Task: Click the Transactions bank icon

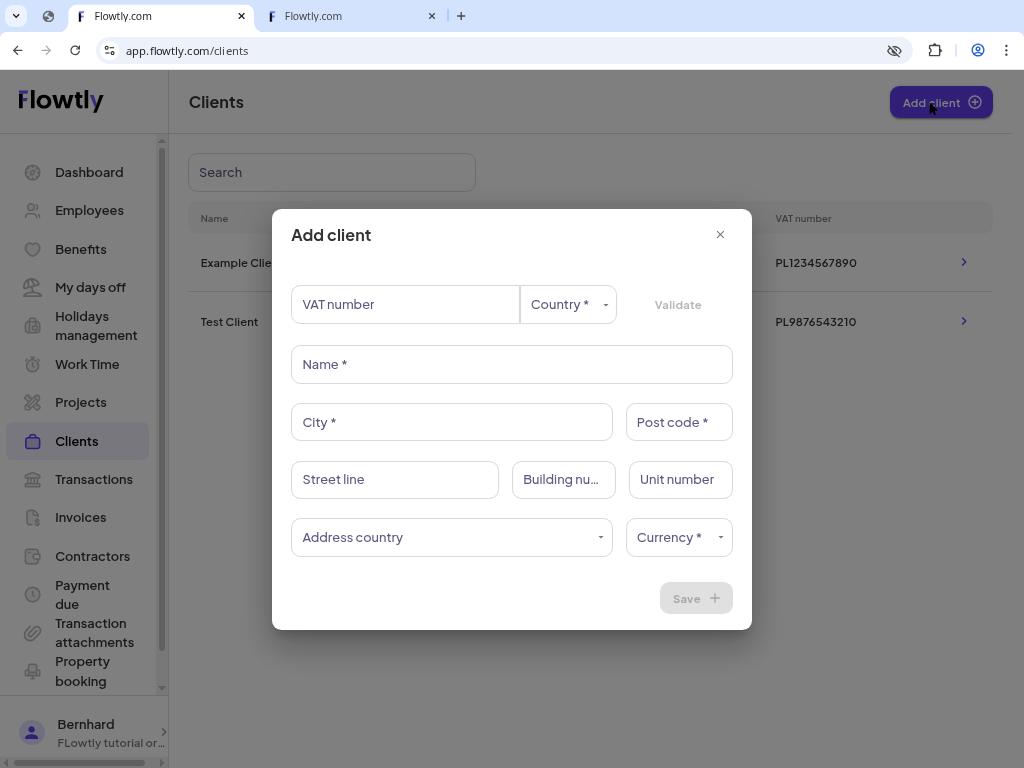Action: [32, 479]
